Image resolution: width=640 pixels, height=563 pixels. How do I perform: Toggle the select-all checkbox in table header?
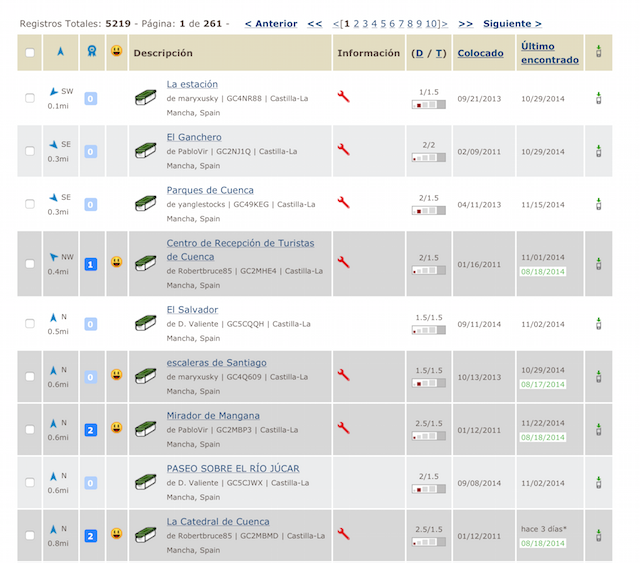30,53
